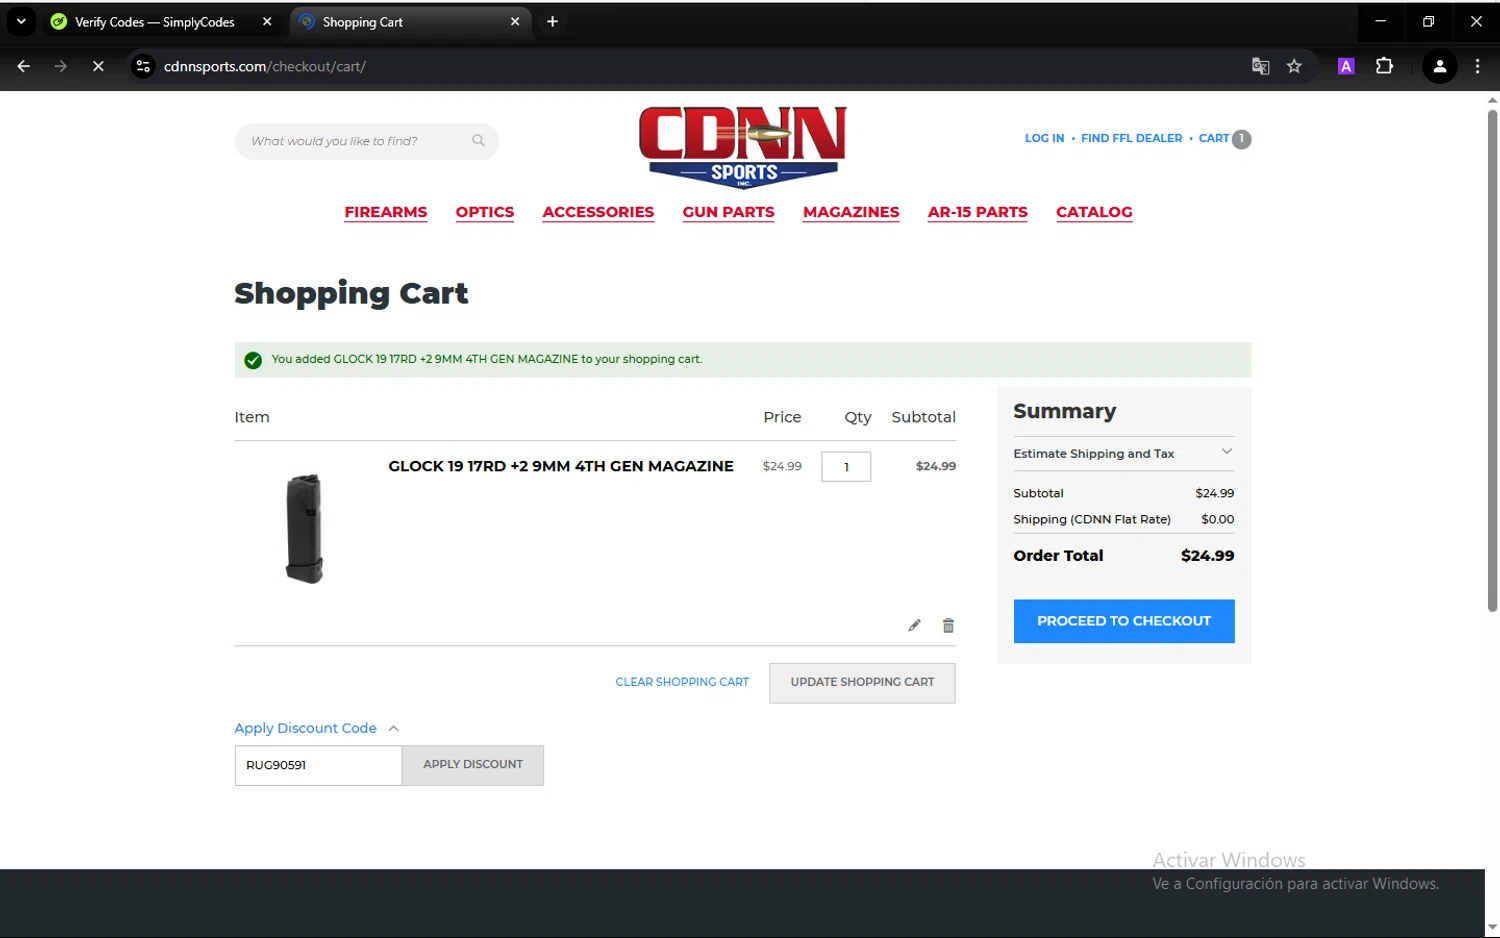
Task: Collapse the Apply Discount Code section
Action: (316, 729)
